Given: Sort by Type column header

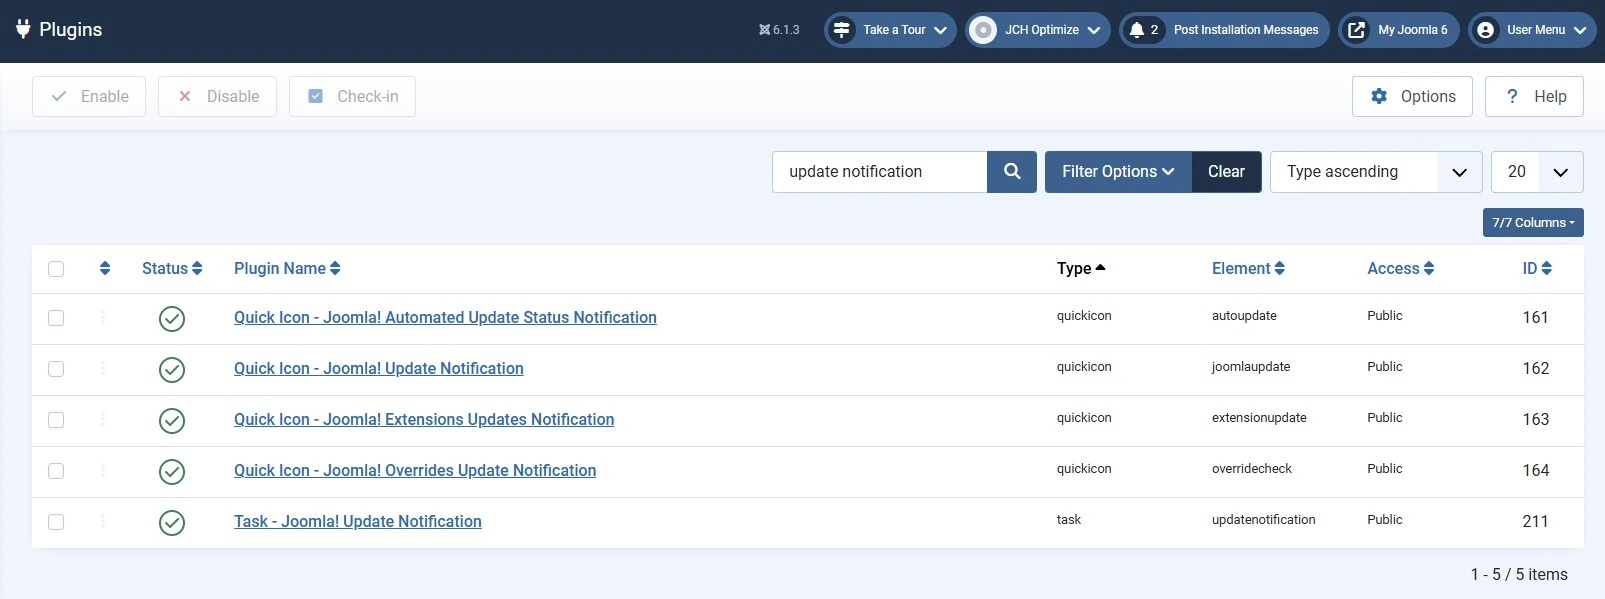Looking at the screenshot, I should pos(1081,268).
